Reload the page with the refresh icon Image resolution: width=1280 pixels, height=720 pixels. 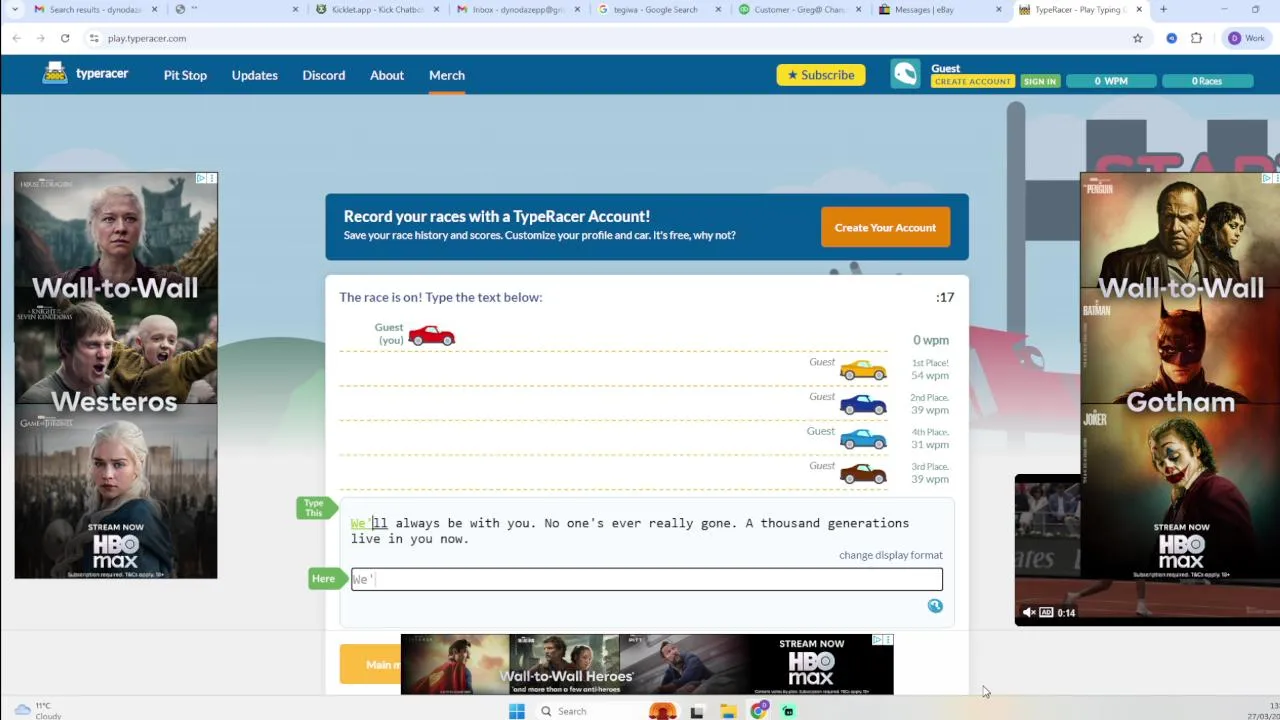65,38
